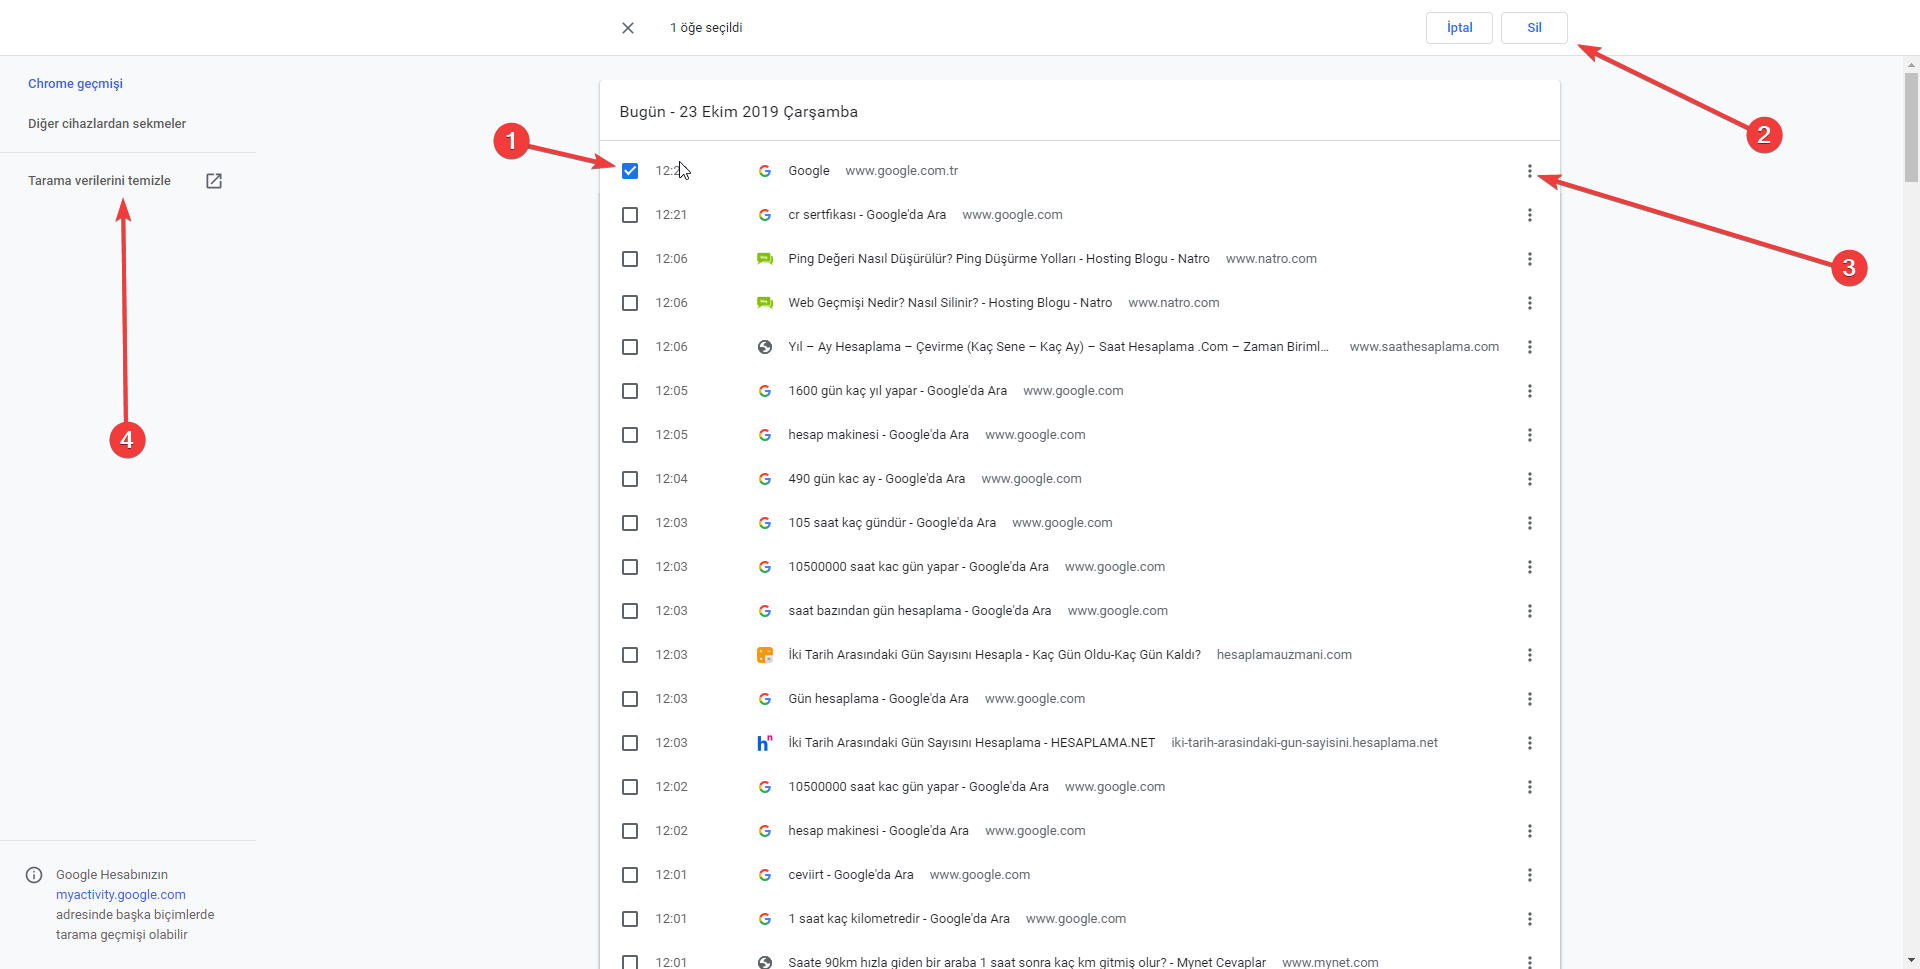Open three-dot menu for 490 gün kac ay entry

click(1529, 479)
